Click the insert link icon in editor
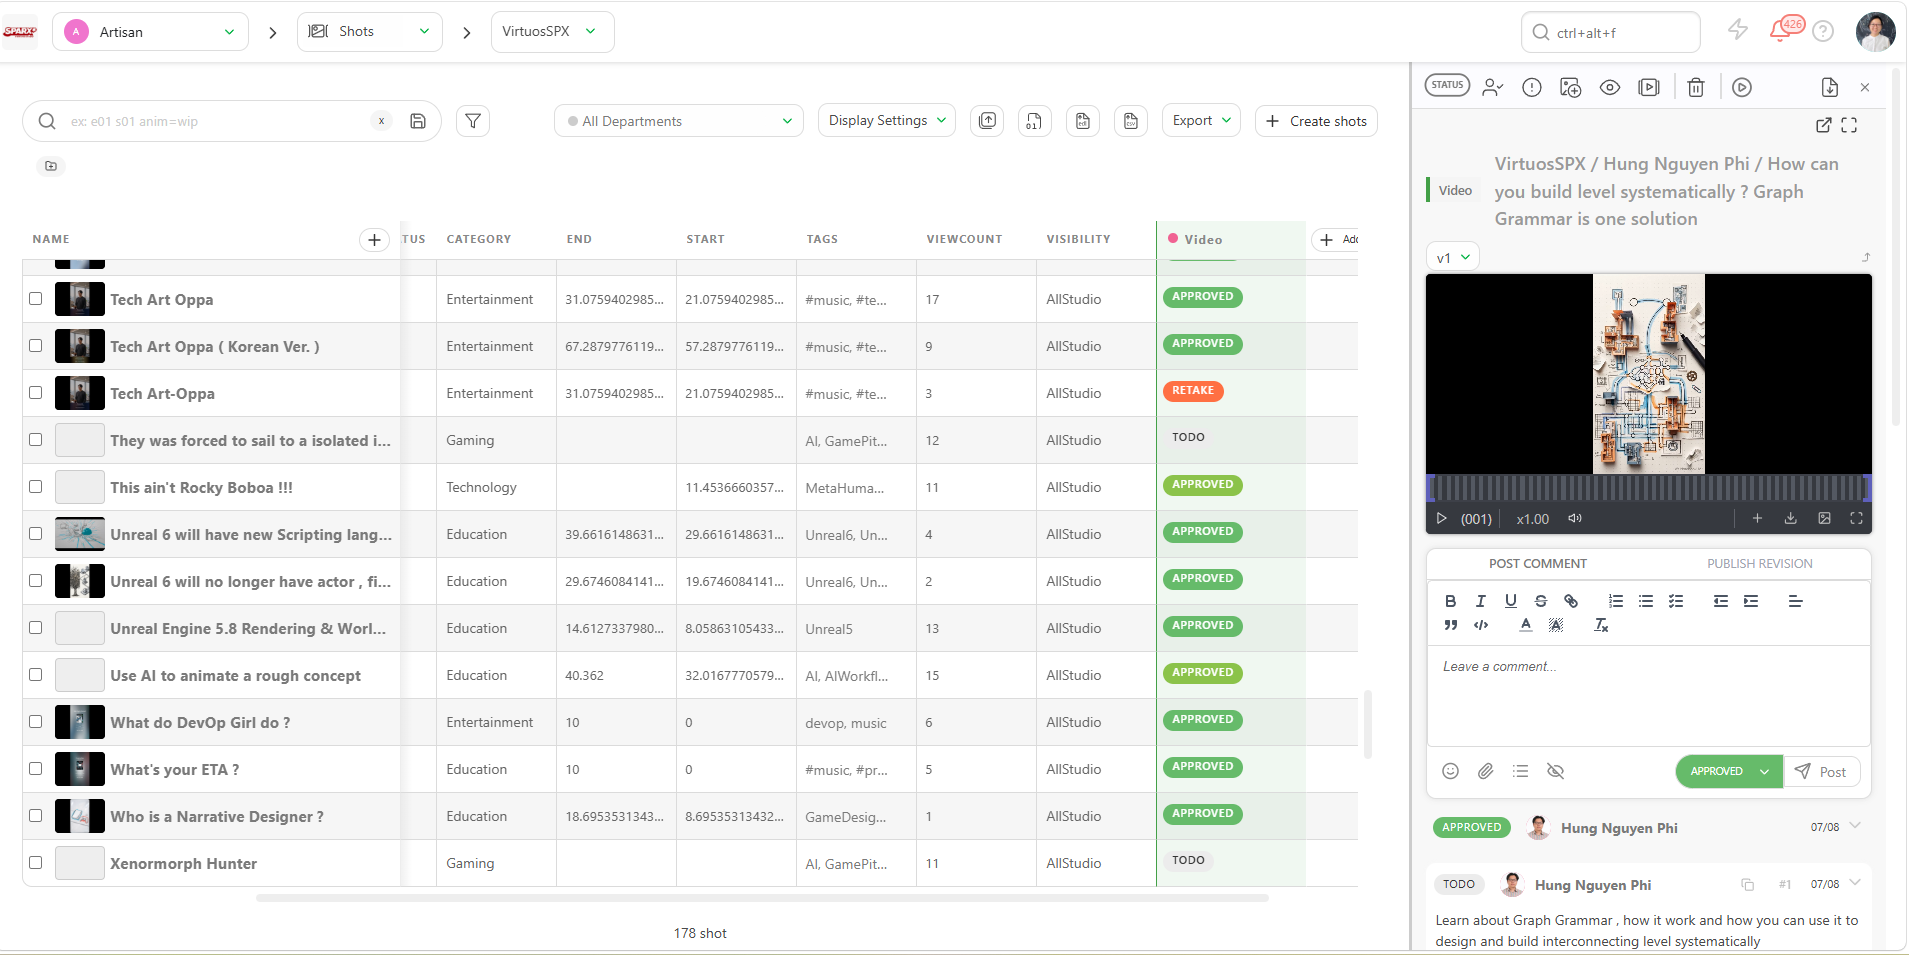This screenshot has width=1909, height=955. click(1571, 601)
